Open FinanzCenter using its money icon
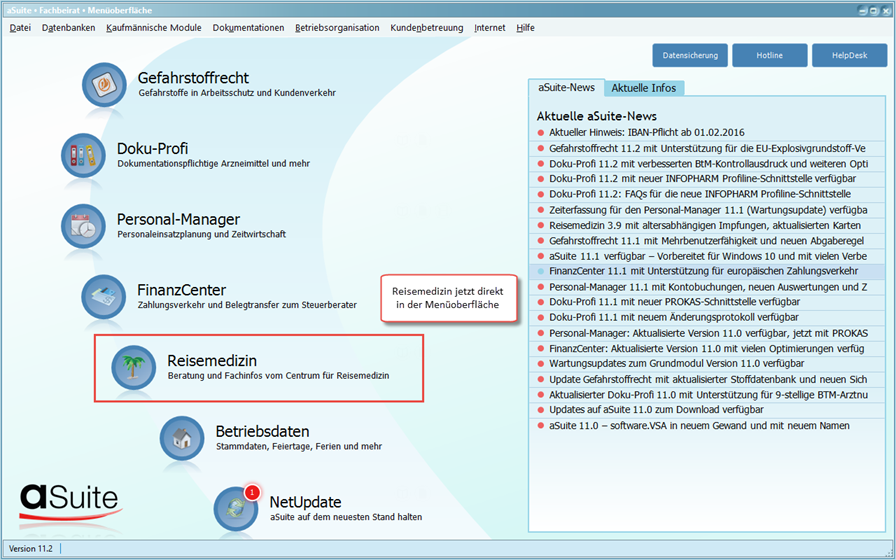Image resolution: width=896 pixels, height=560 pixels. 105,297
